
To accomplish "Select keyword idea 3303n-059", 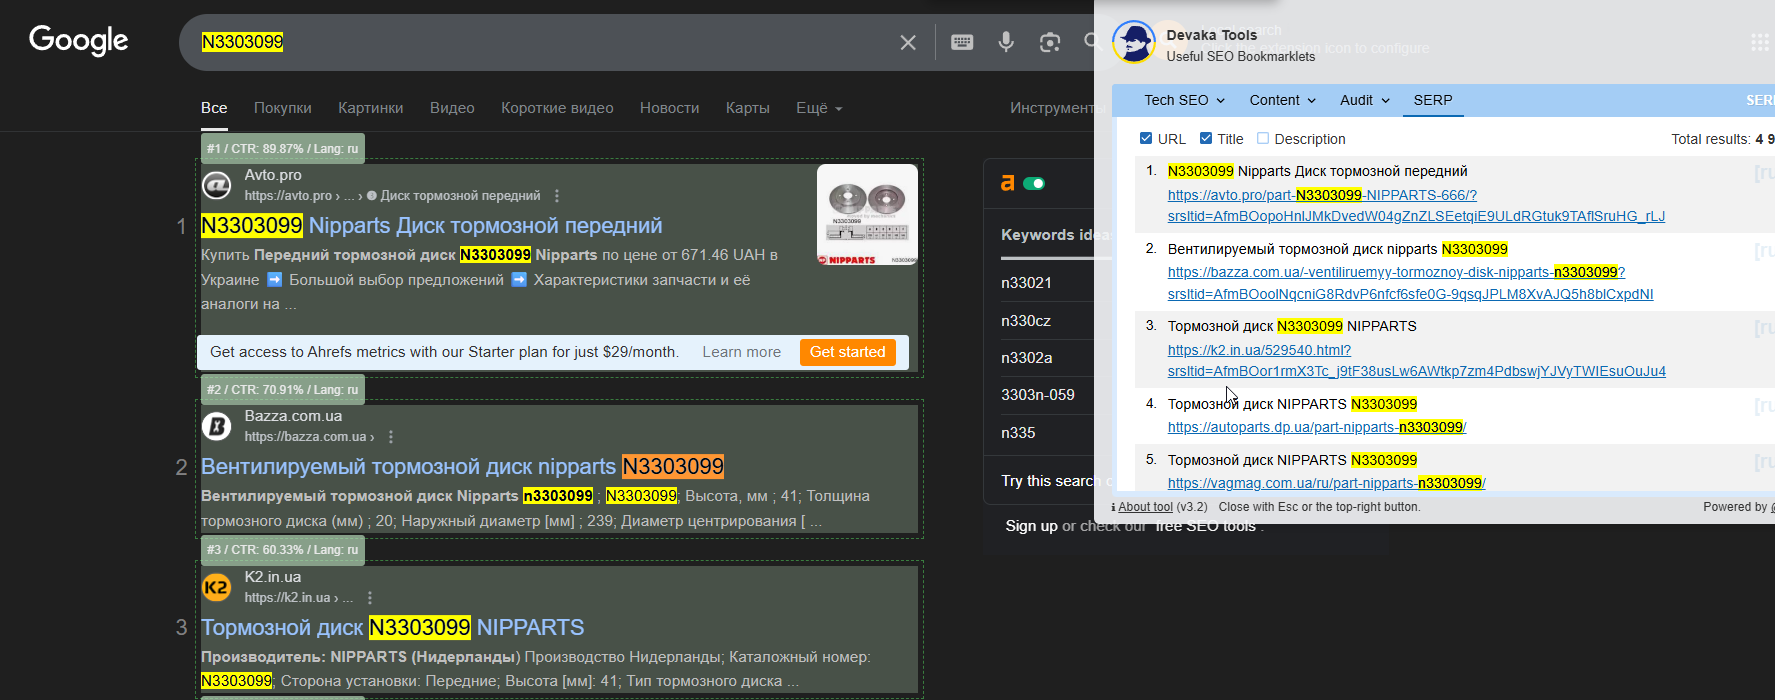I will [x=1038, y=395].
